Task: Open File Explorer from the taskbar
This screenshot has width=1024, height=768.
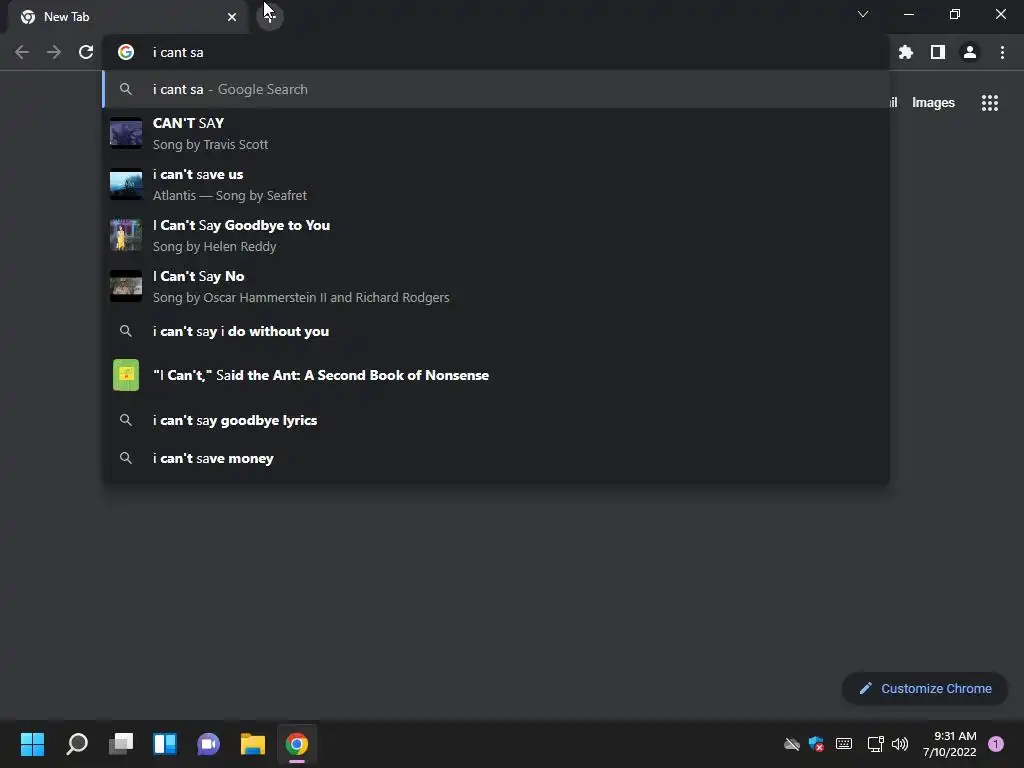Action: click(x=253, y=744)
